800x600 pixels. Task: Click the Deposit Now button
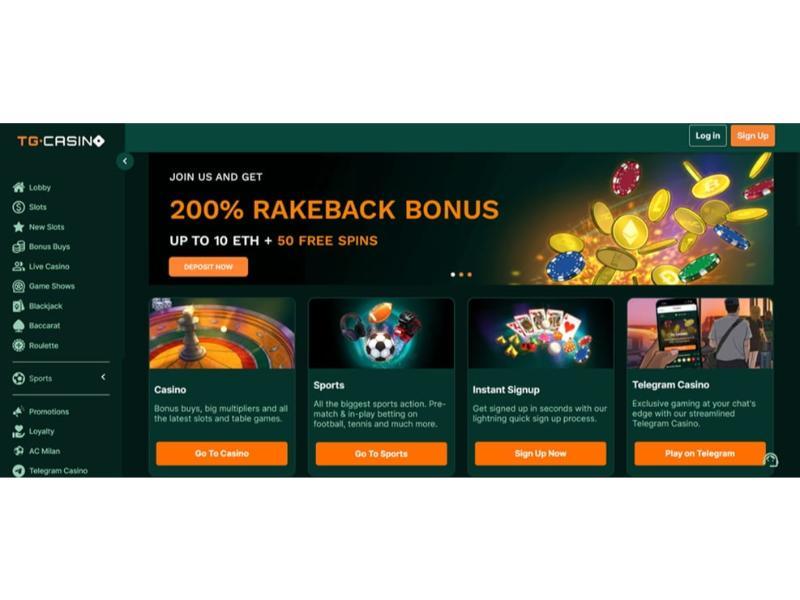point(208,267)
